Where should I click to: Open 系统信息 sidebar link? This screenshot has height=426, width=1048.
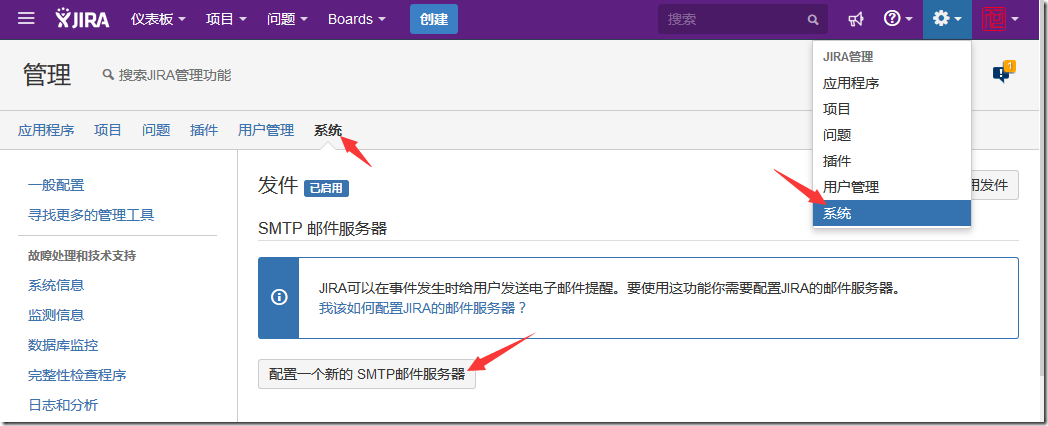(56, 286)
